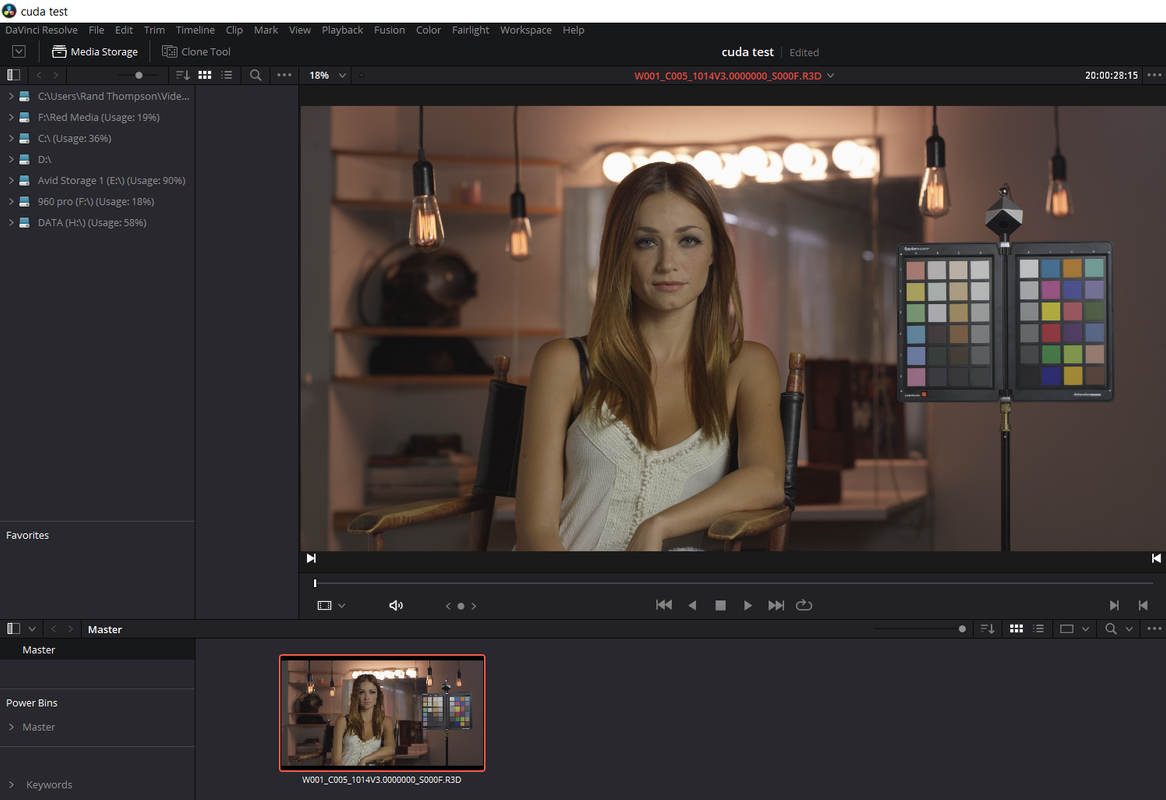This screenshot has width=1166, height=800.
Task: Select the W001_C005 R3D clip thumbnail
Action: point(382,713)
